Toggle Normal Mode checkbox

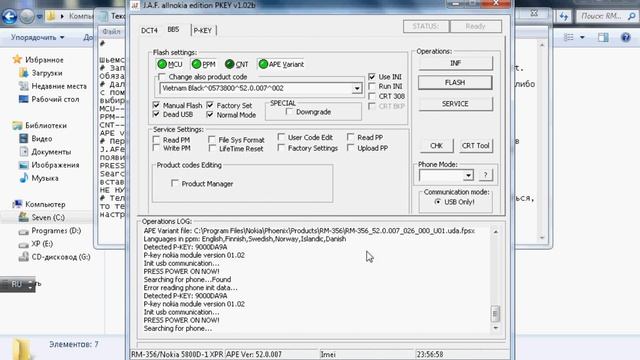pos(210,115)
